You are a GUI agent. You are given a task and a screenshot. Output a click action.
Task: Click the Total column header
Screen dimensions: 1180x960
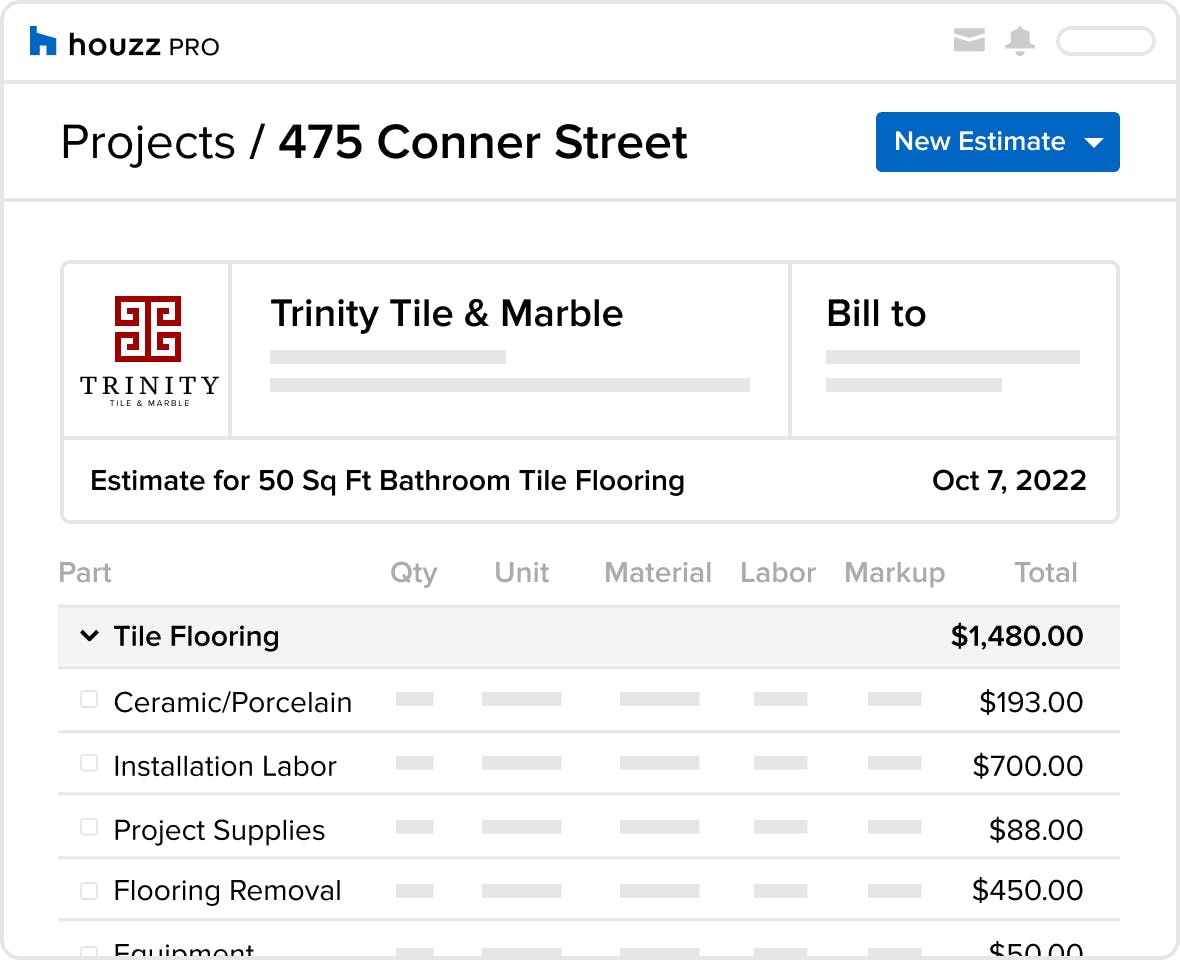(x=1046, y=573)
